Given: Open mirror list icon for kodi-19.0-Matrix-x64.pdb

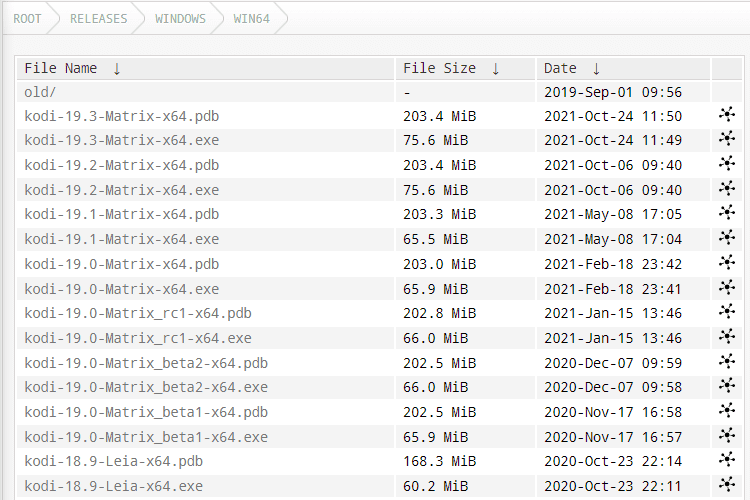Looking at the screenshot, I should pos(727,263).
